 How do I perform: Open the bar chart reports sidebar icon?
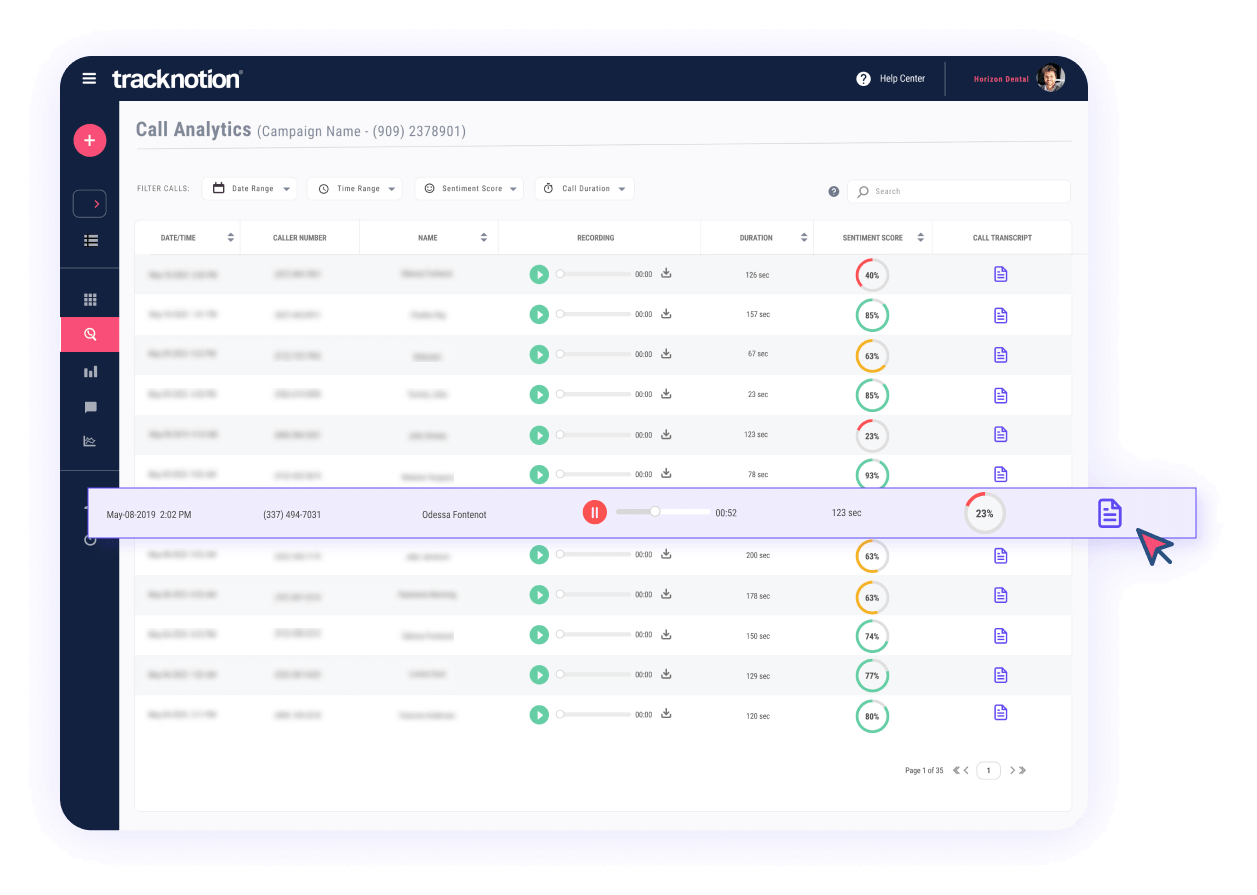point(90,372)
